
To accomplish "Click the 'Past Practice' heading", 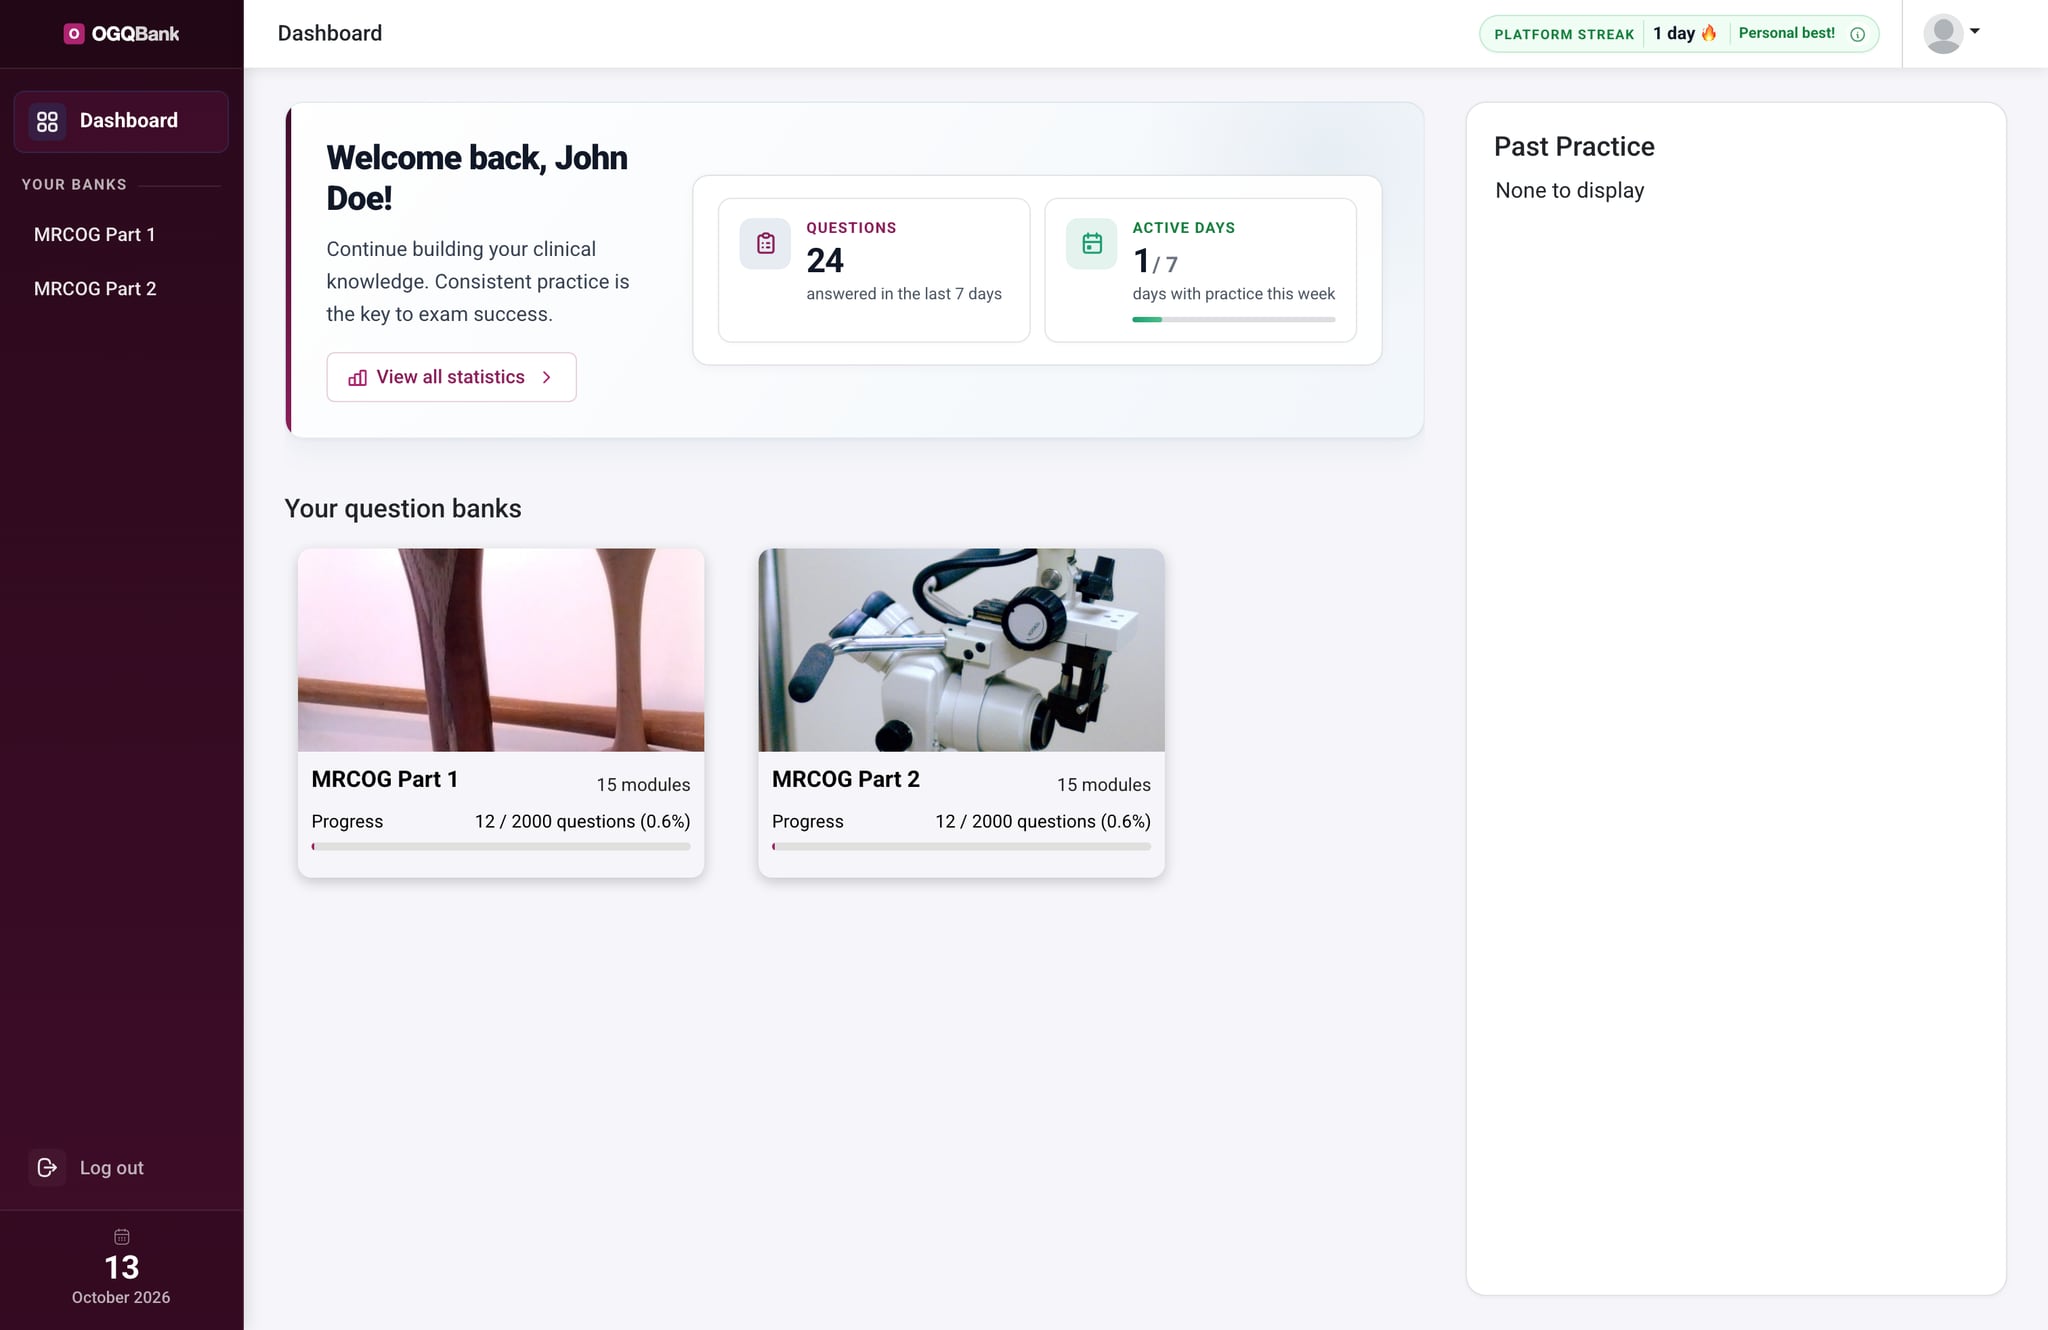I will 1574,147.
